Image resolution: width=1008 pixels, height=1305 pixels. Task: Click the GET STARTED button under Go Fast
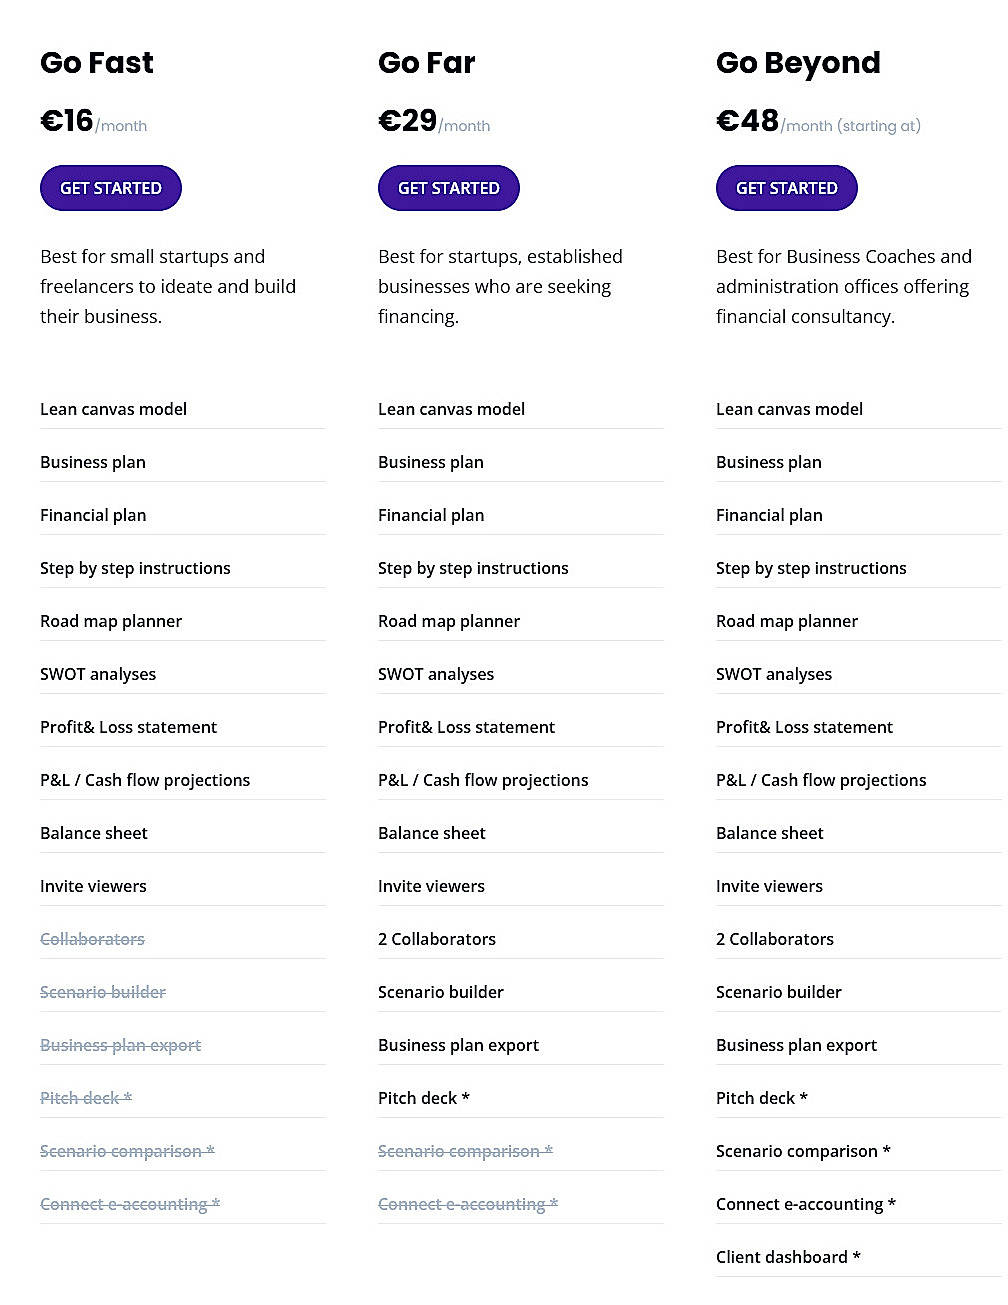click(110, 188)
